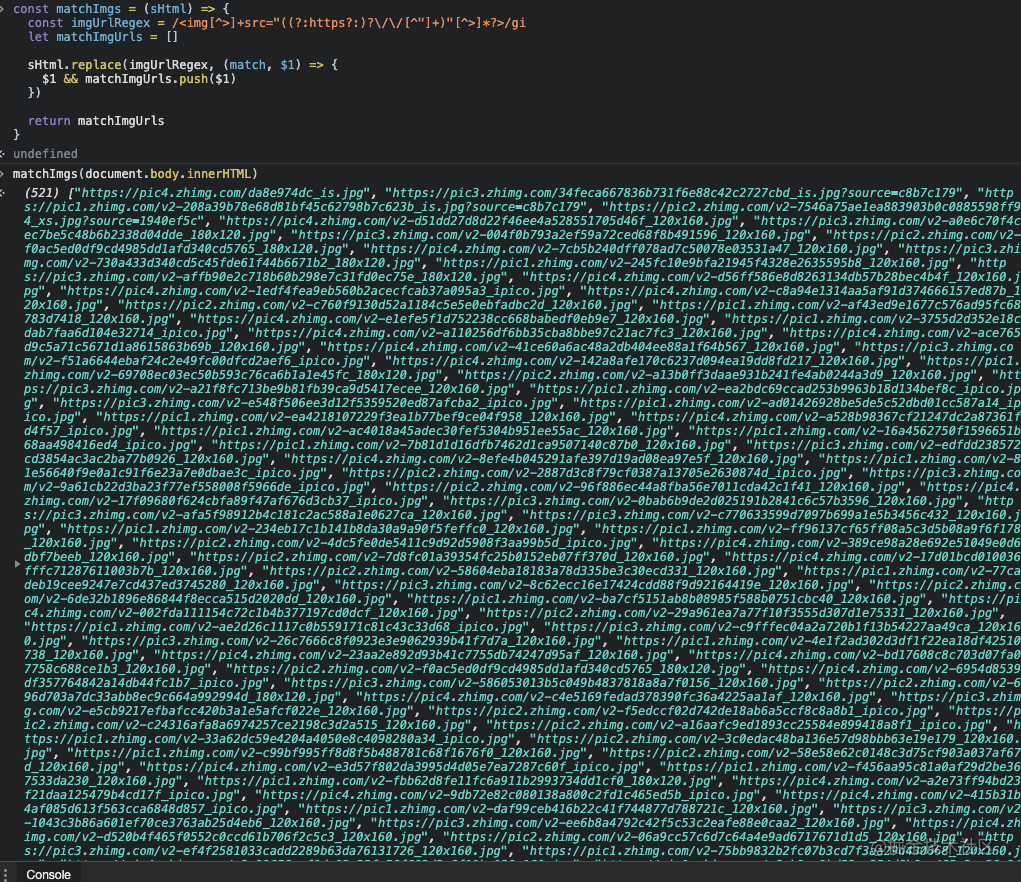This screenshot has height=882, width=1021.
Task: Click the "let matchImgUrls = []" line
Action: tap(102, 36)
